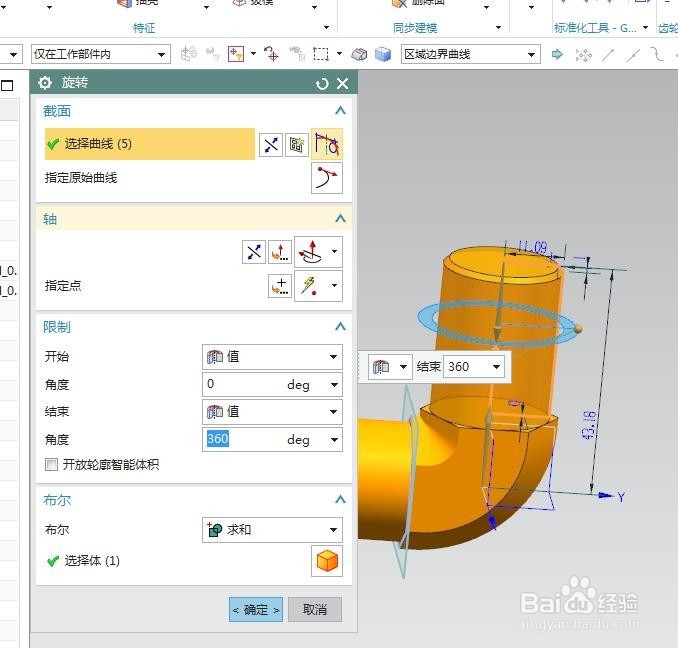Image resolution: width=678 pixels, height=648 pixels.
Task: Close the Revolve dialog
Action: (x=342, y=83)
